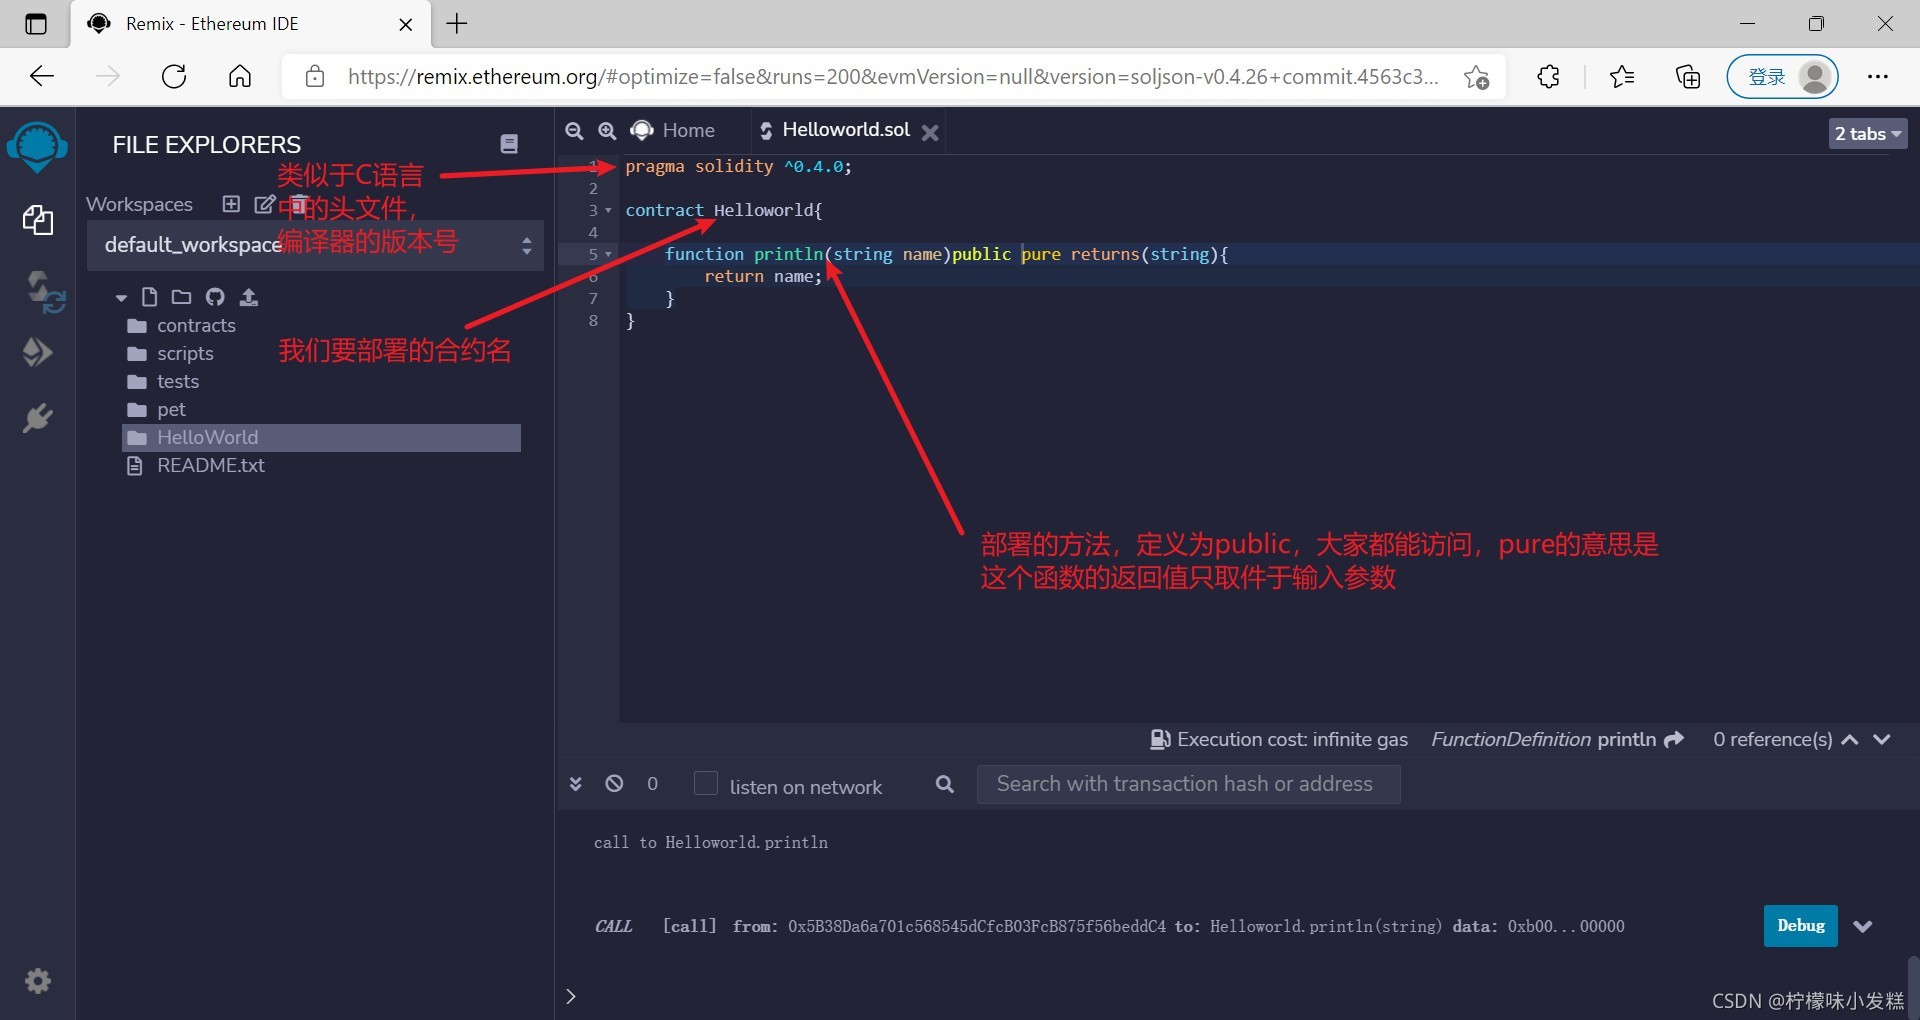The image size is (1920, 1020).
Task: Fold the contract Helloworld block
Action: pos(608,210)
